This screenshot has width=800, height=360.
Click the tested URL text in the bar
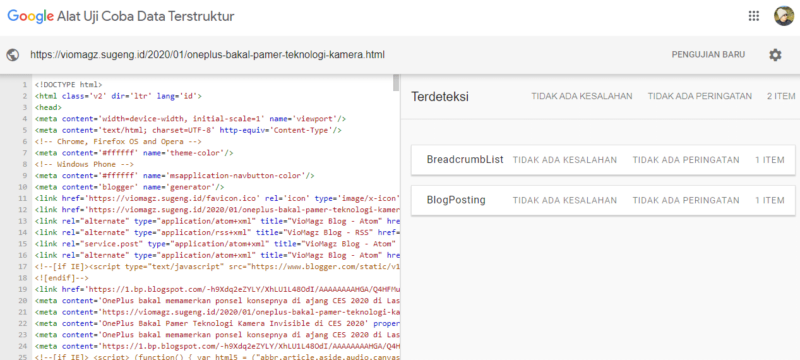coord(208,55)
